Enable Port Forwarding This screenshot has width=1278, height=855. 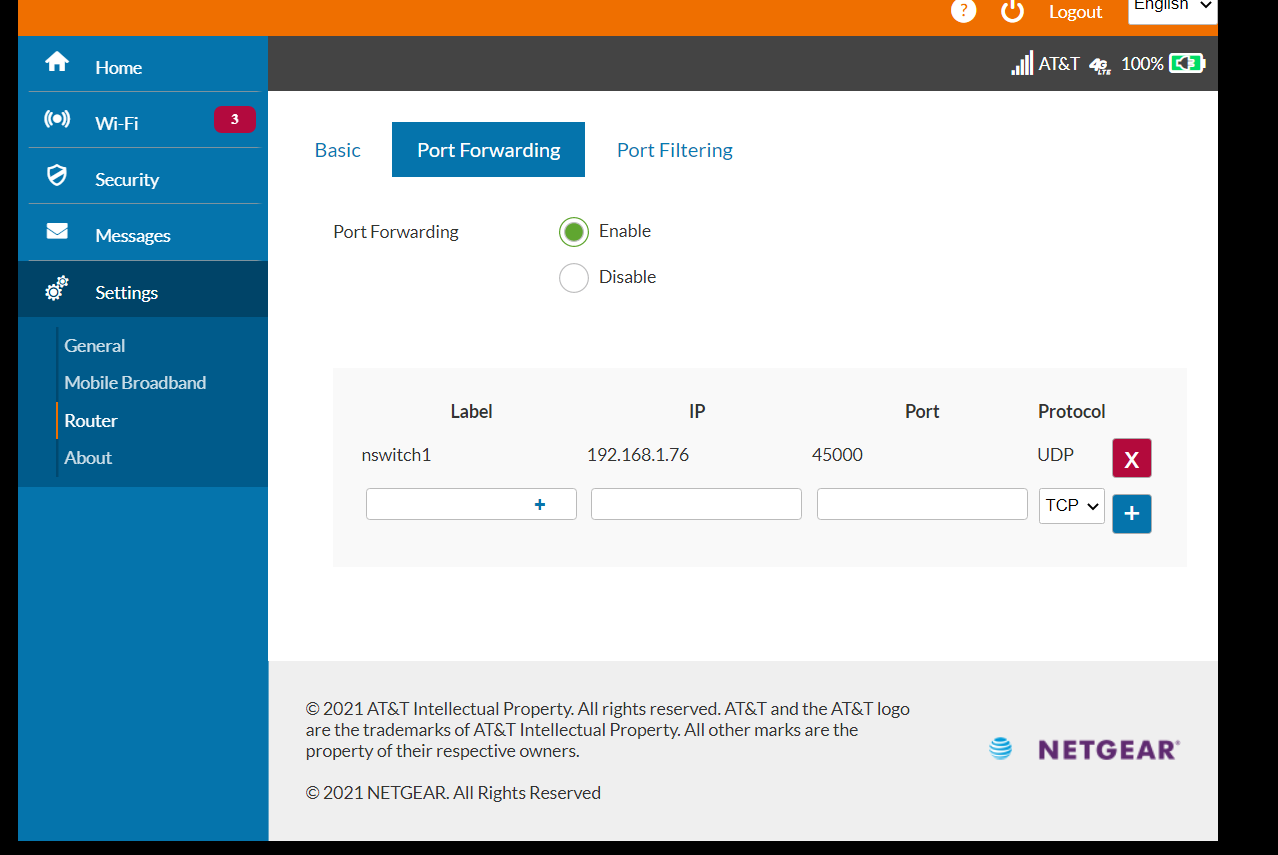pyautogui.click(x=573, y=231)
